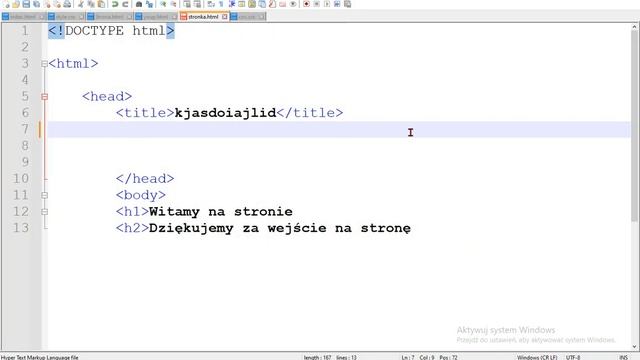Click the Save All toolbar icon
This screenshot has width=640, height=360.
(36, 4)
